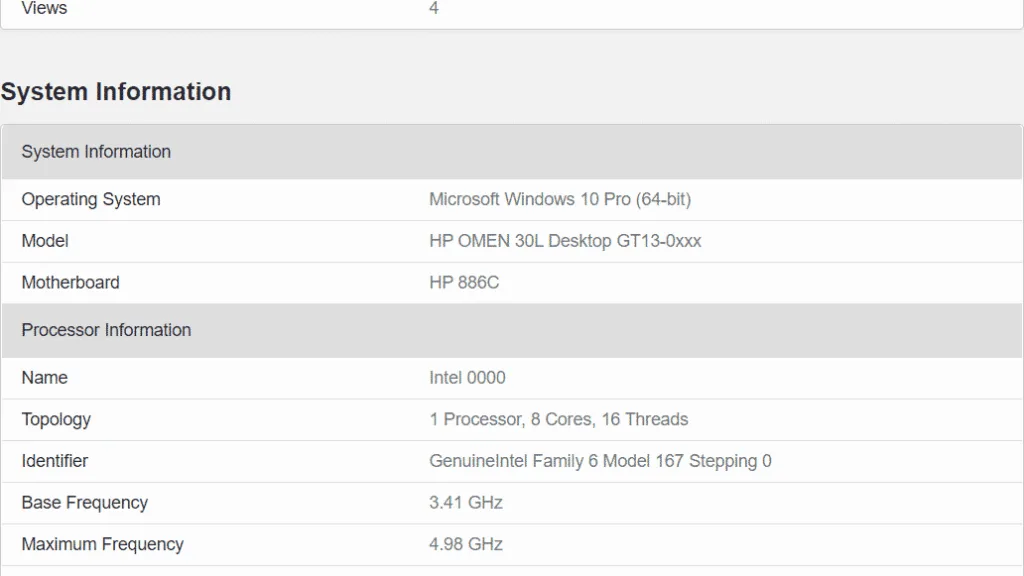
Task: Click the Views row label
Action: pyautogui.click(x=45, y=9)
